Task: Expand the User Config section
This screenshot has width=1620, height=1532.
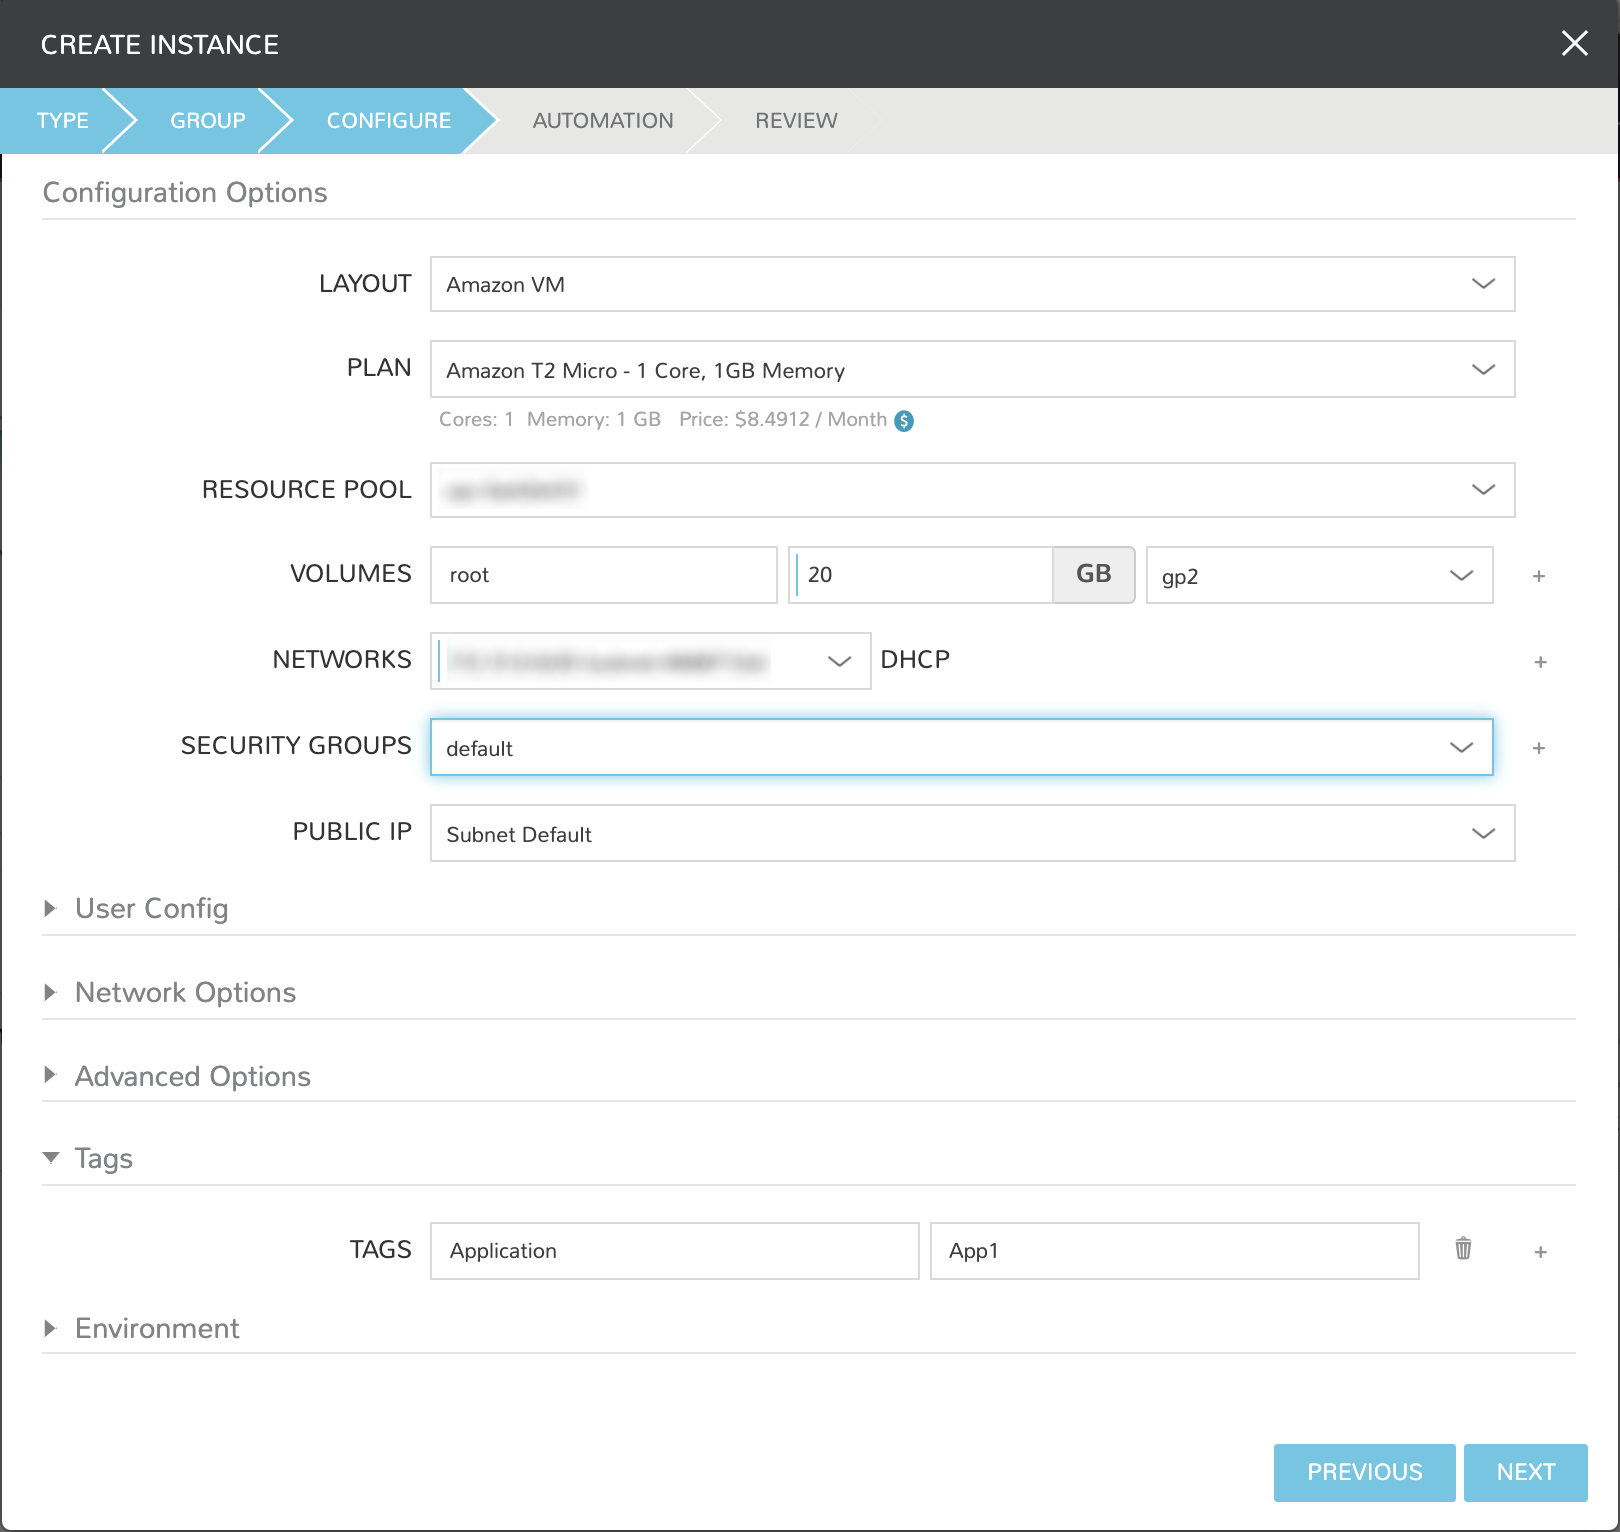Action: 151,909
